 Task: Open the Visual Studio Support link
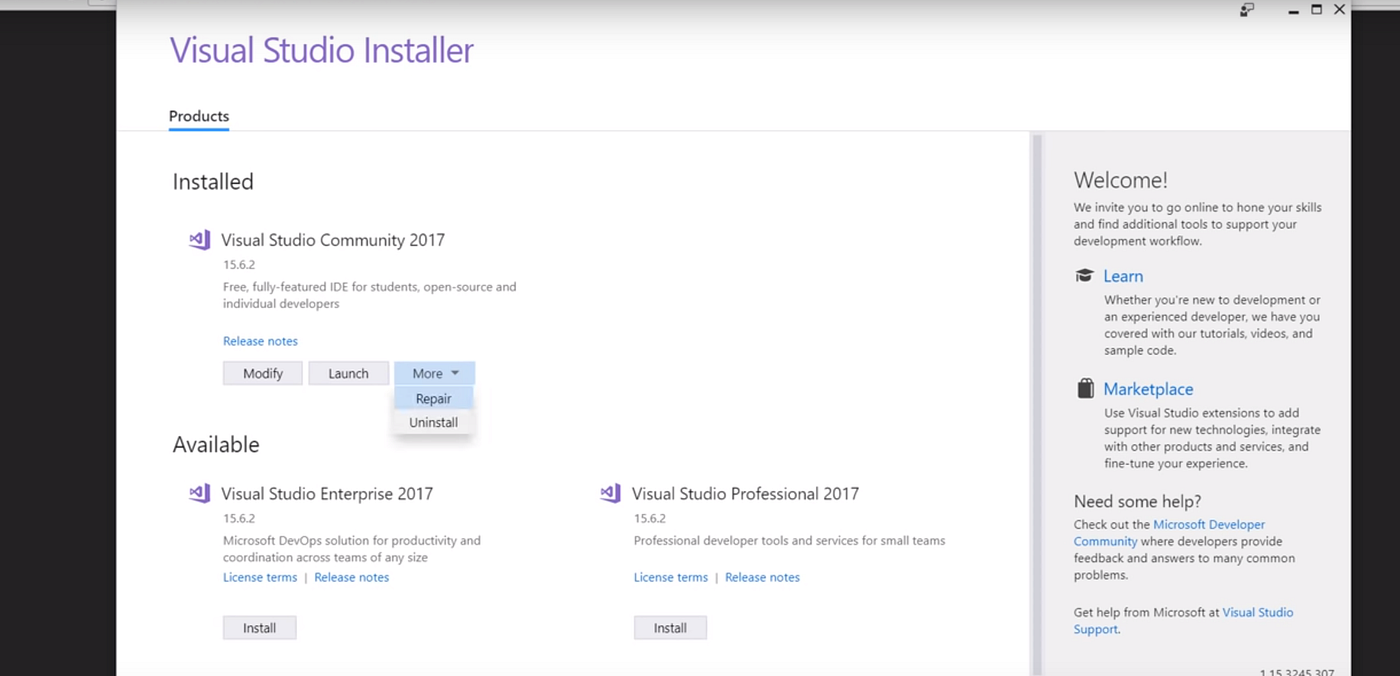tap(1184, 621)
